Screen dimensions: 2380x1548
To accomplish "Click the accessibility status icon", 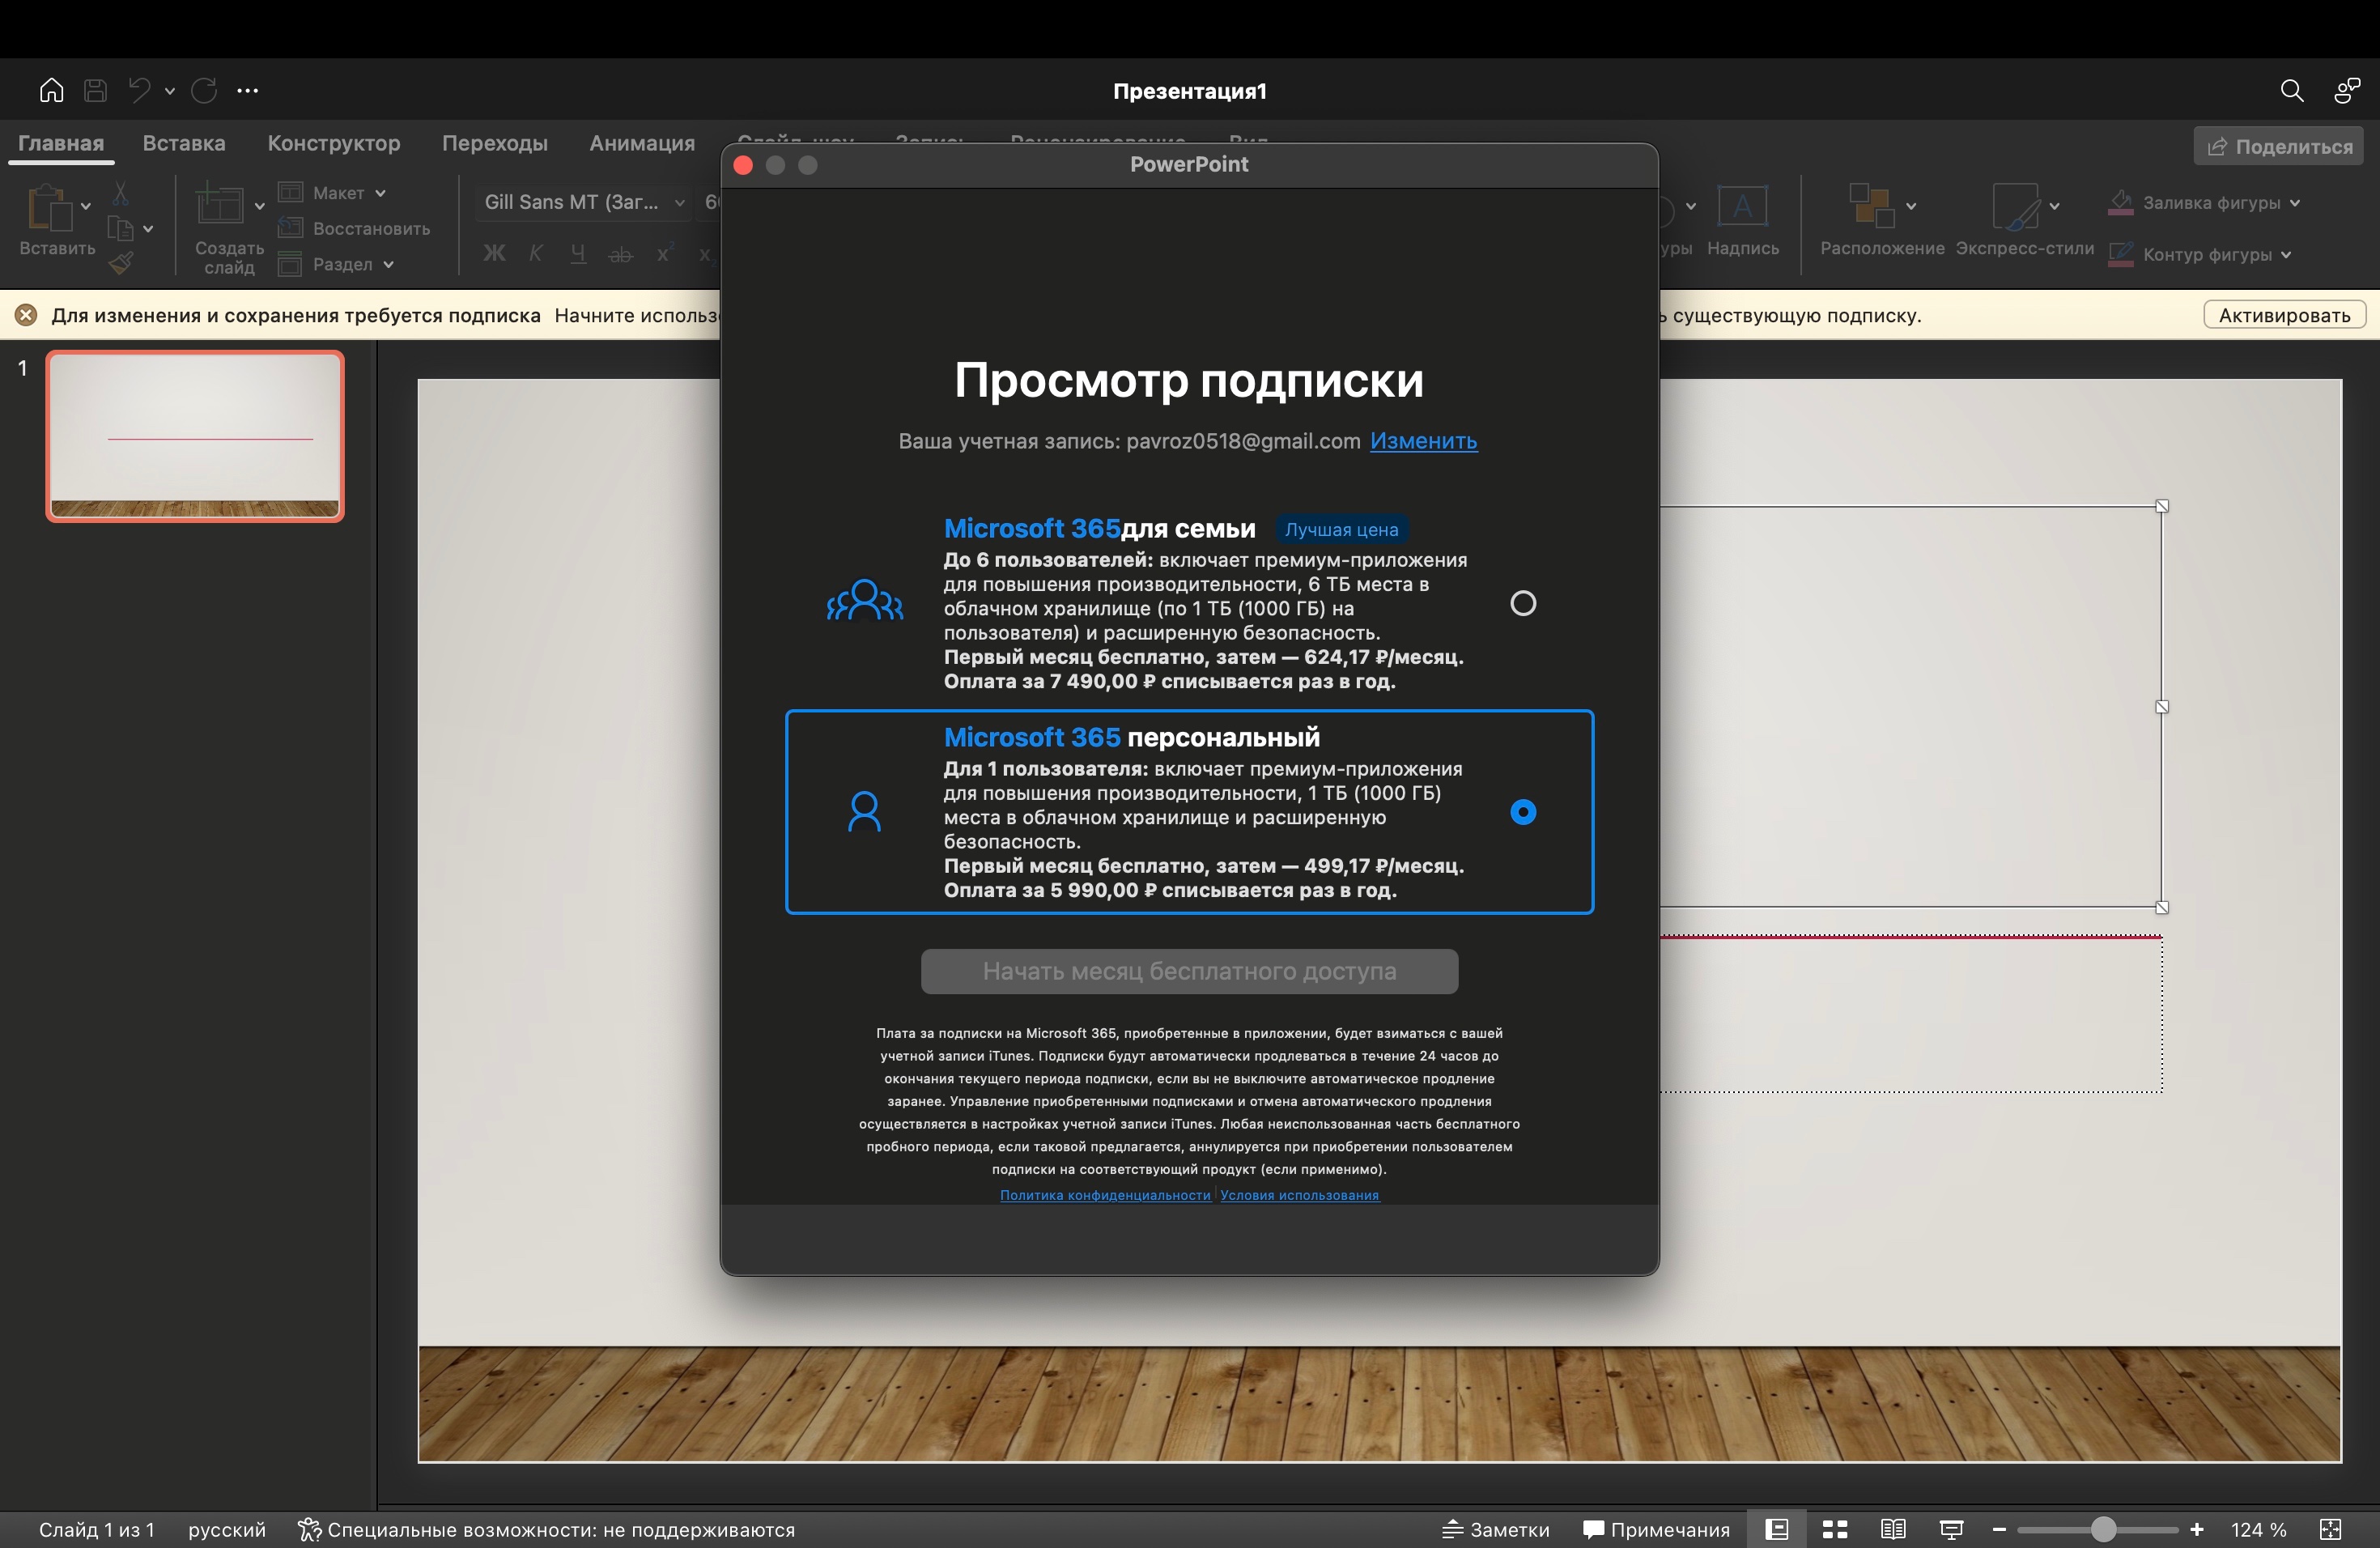I will pos(309,1529).
